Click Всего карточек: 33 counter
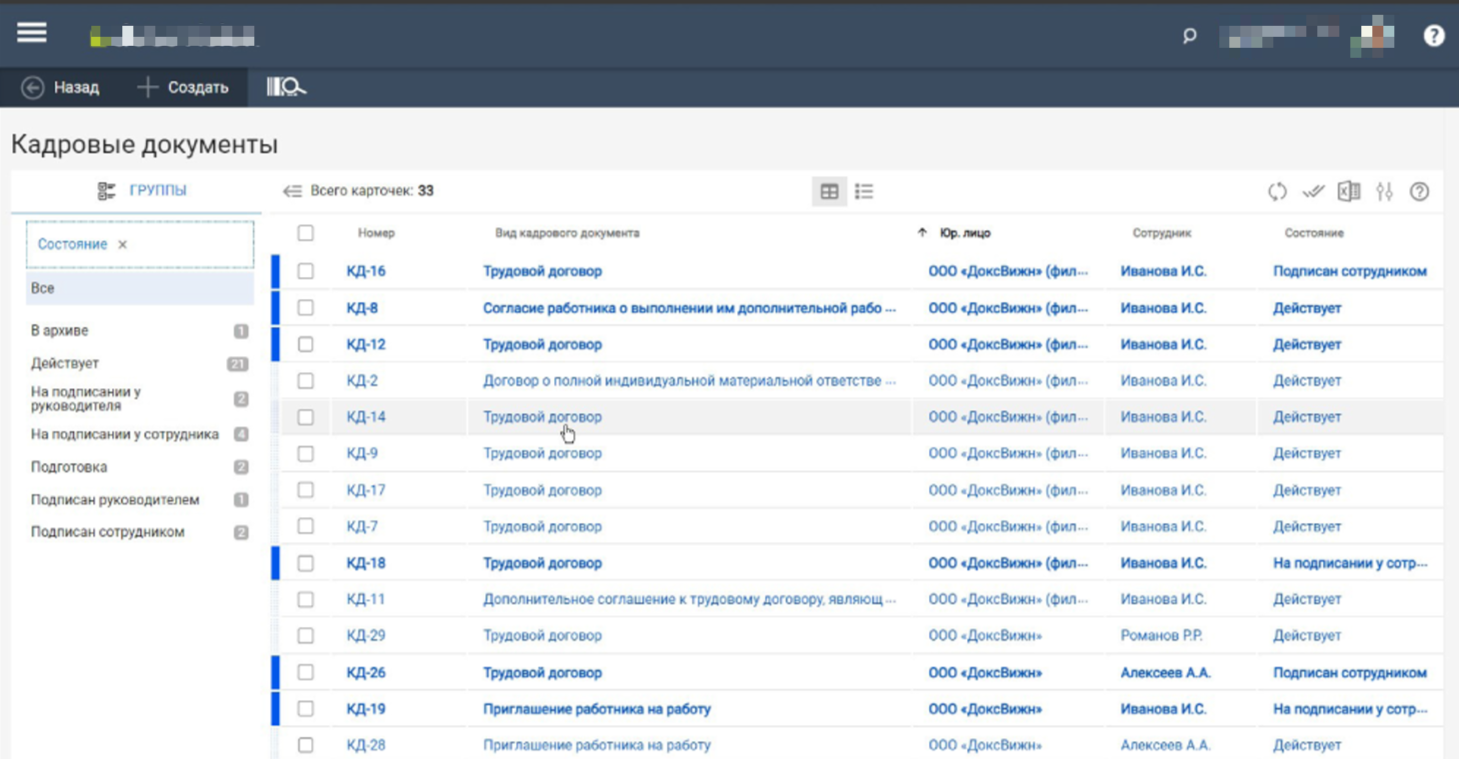Viewport: 1459px width, 759px height. (372, 191)
